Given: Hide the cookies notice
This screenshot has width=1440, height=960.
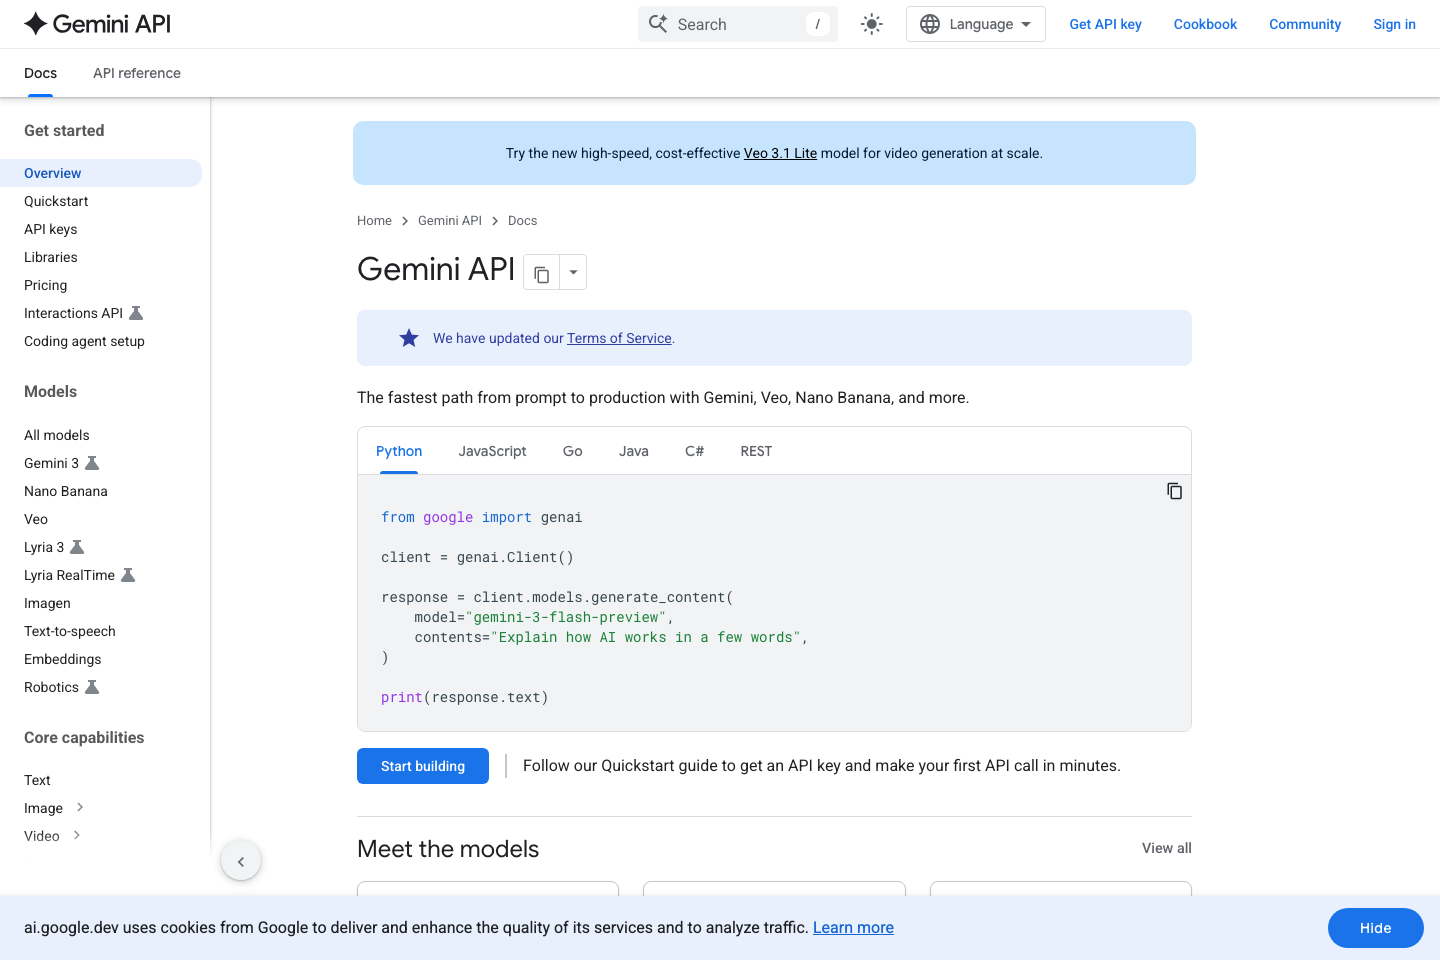Looking at the screenshot, I should 1375,928.
